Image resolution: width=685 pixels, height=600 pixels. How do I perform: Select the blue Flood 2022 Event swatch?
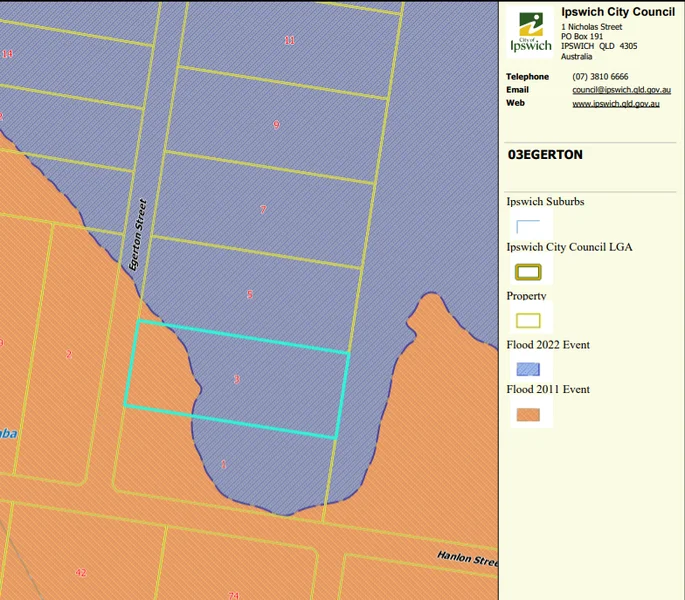tap(527, 368)
